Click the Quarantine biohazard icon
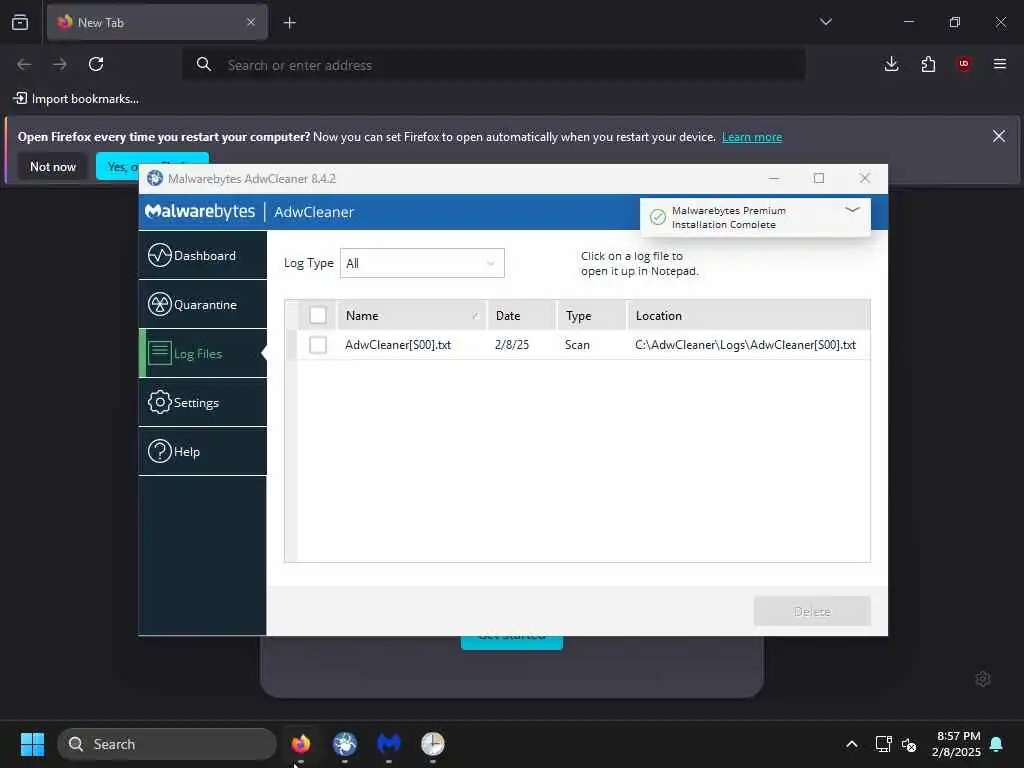 (159, 304)
